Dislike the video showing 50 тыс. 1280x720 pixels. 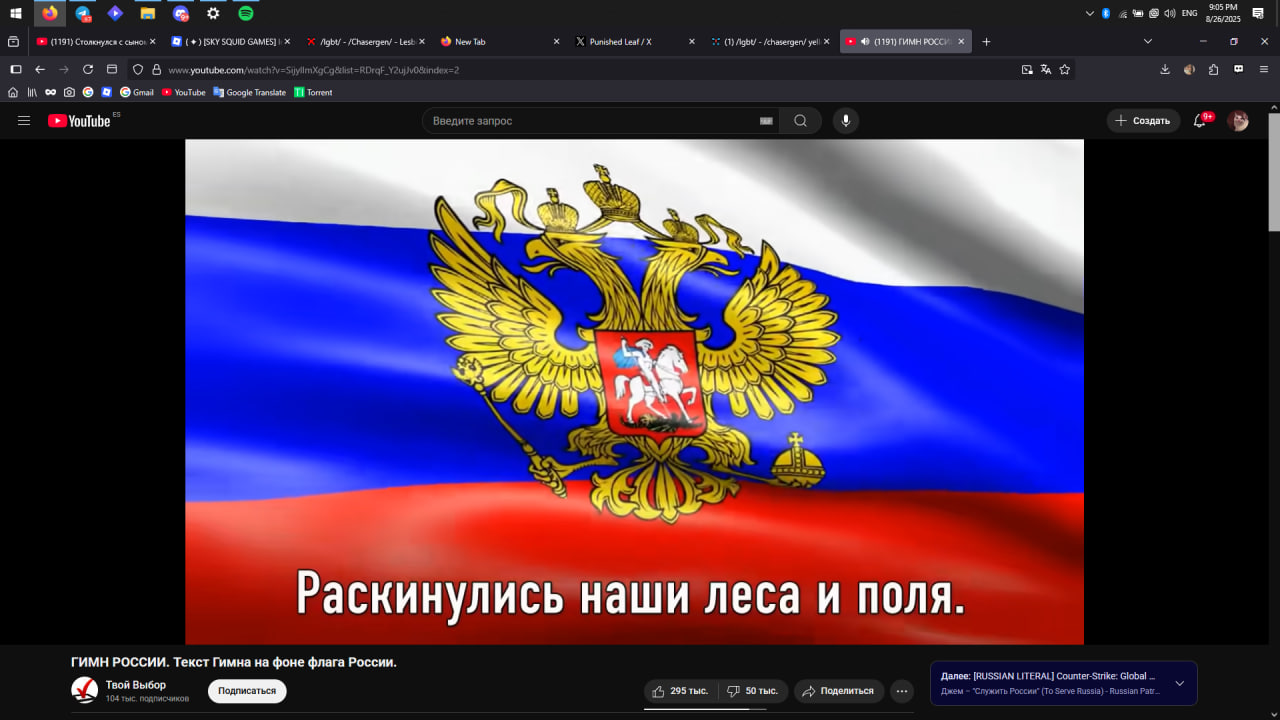click(x=752, y=691)
